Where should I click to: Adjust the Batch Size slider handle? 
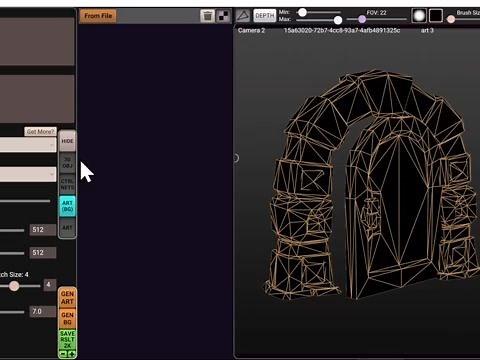coord(14,286)
